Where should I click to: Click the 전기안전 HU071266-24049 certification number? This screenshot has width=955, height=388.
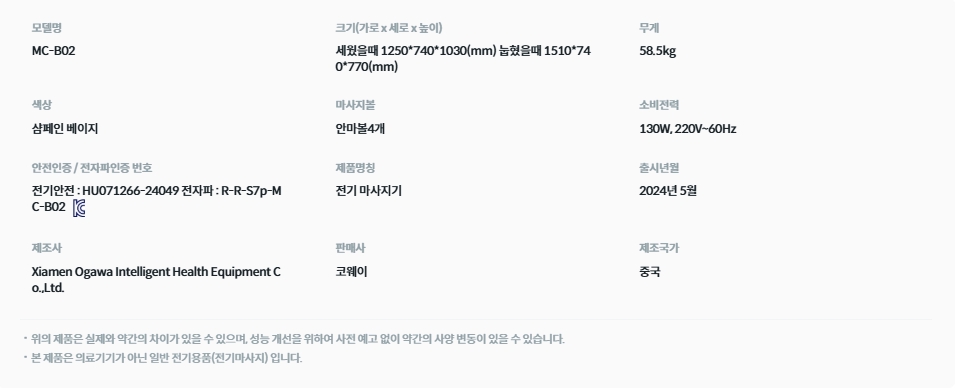tap(105, 191)
